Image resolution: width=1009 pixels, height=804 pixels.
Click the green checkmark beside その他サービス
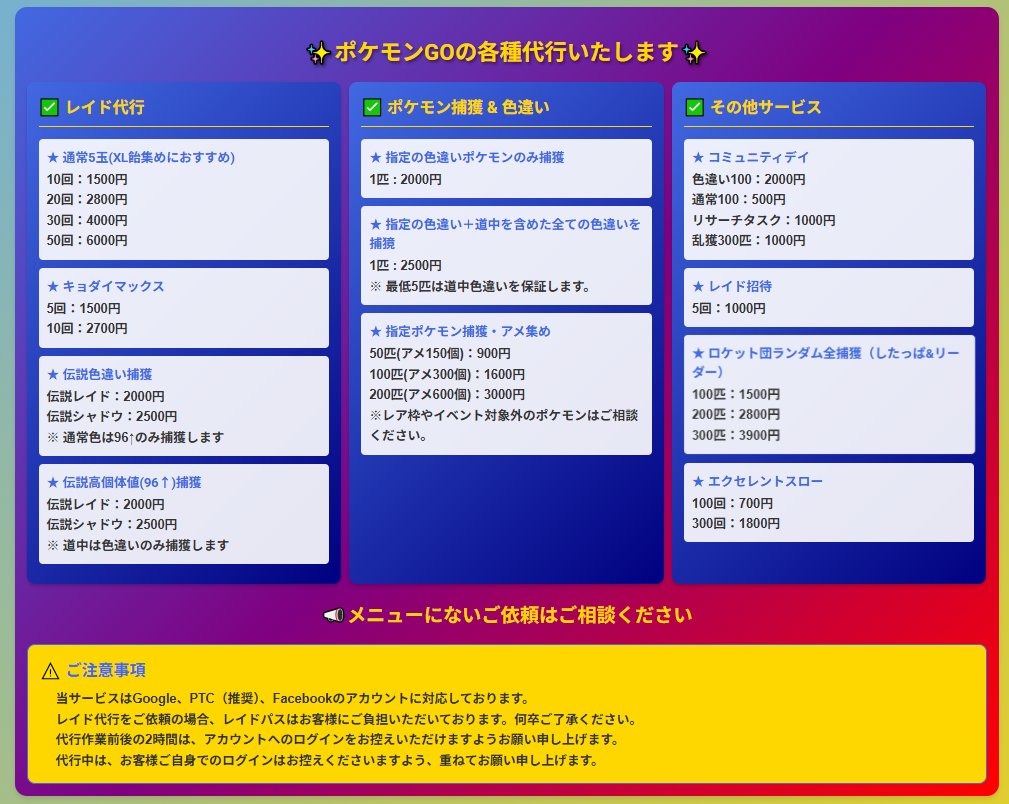click(x=694, y=107)
